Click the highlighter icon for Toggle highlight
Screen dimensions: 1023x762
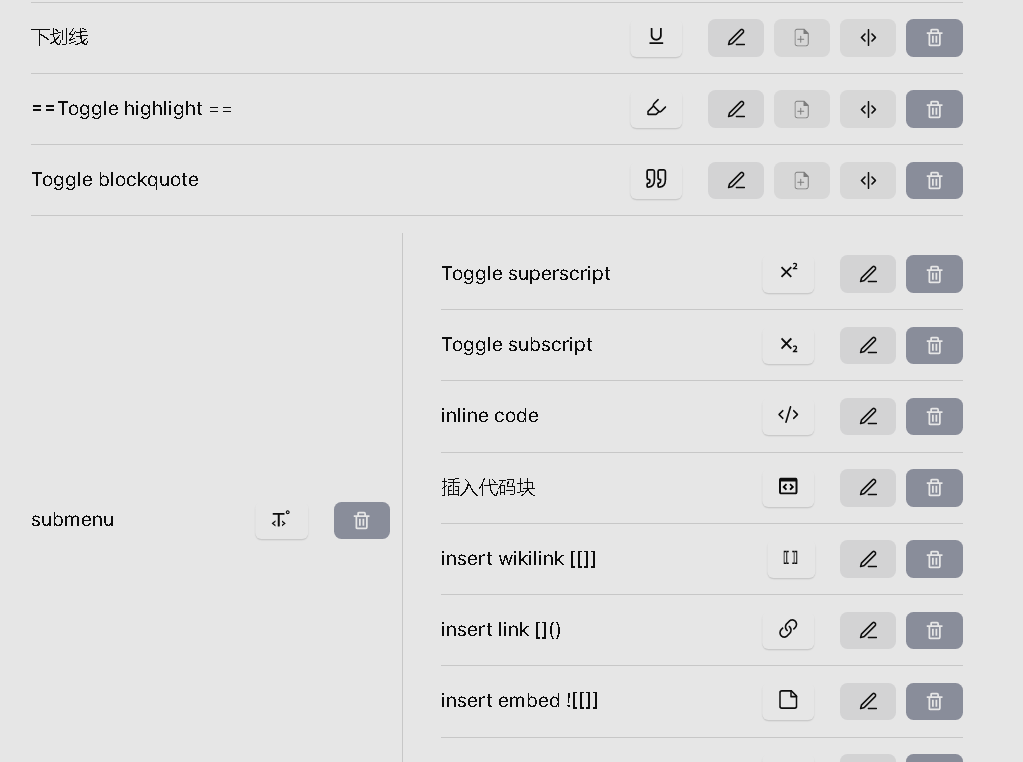pyautogui.click(x=656, y=109)
